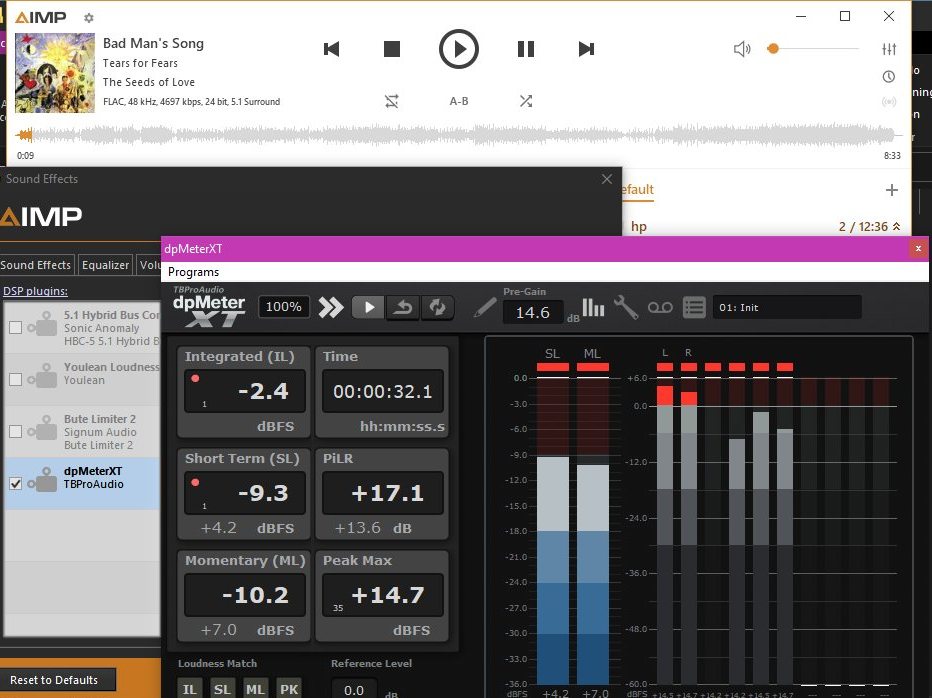
Task: Collapse the hp playlist group arrow
Action: tap(896, 227)
